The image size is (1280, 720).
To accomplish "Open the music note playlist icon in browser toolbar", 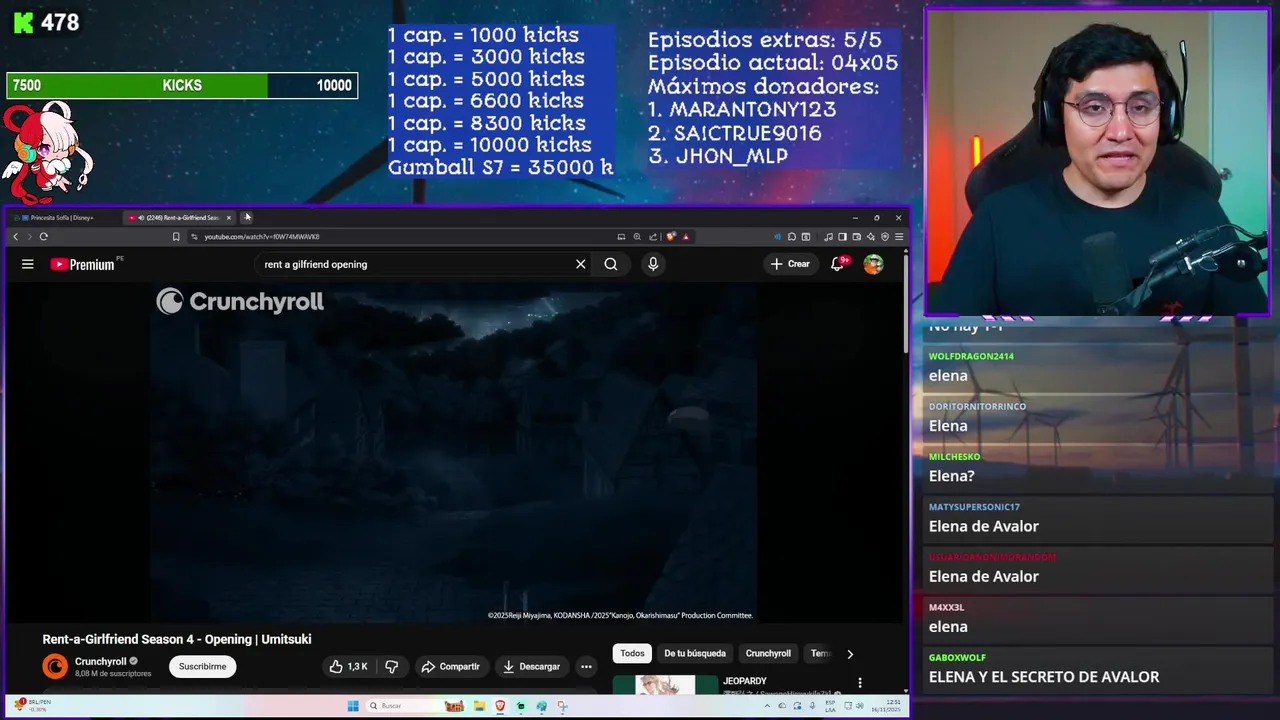I will (828, 237).
